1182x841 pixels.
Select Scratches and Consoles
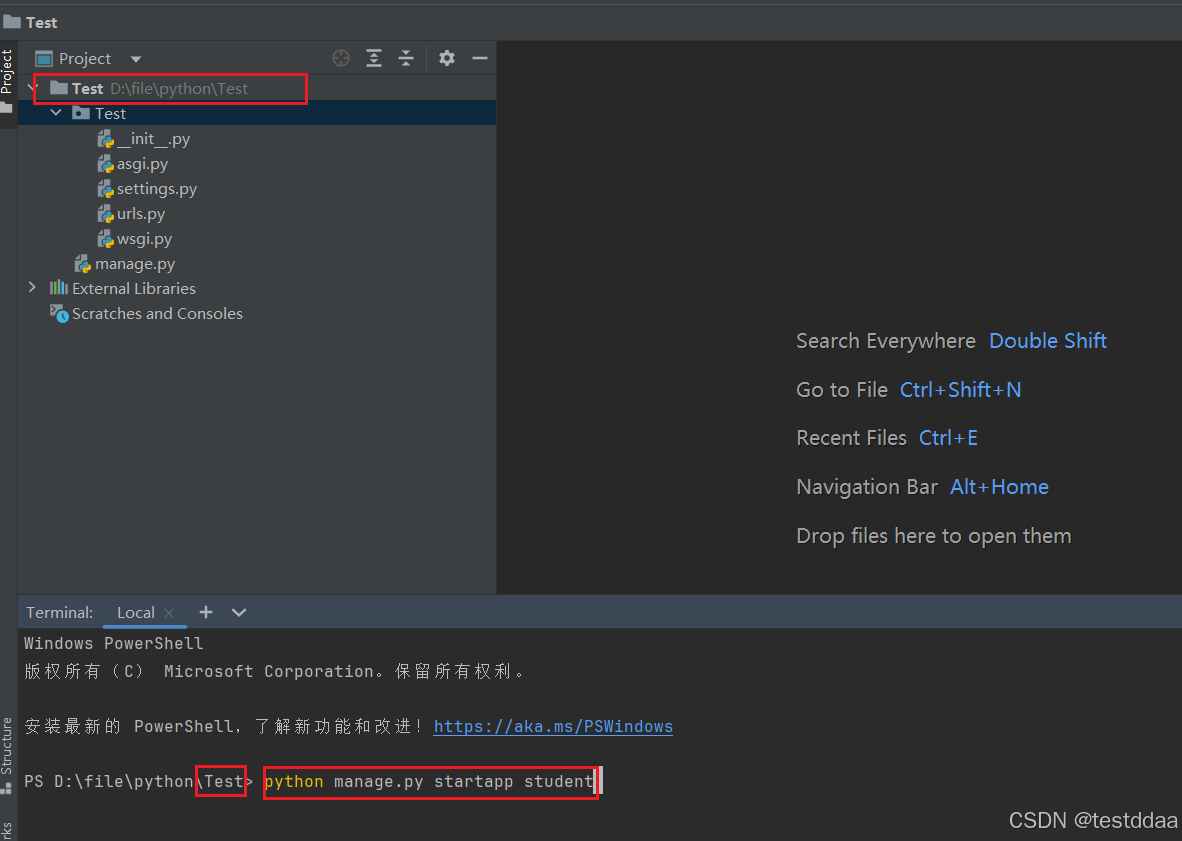click(156, 313)
